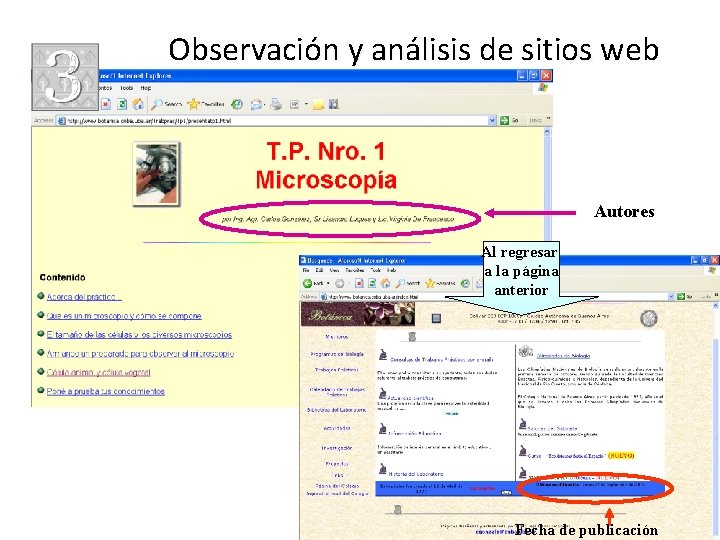The width and height of the screenshot is (720, 540).
Task: Open 'Poné a prueba tus conocimientos' link
Action: (106, 391)
